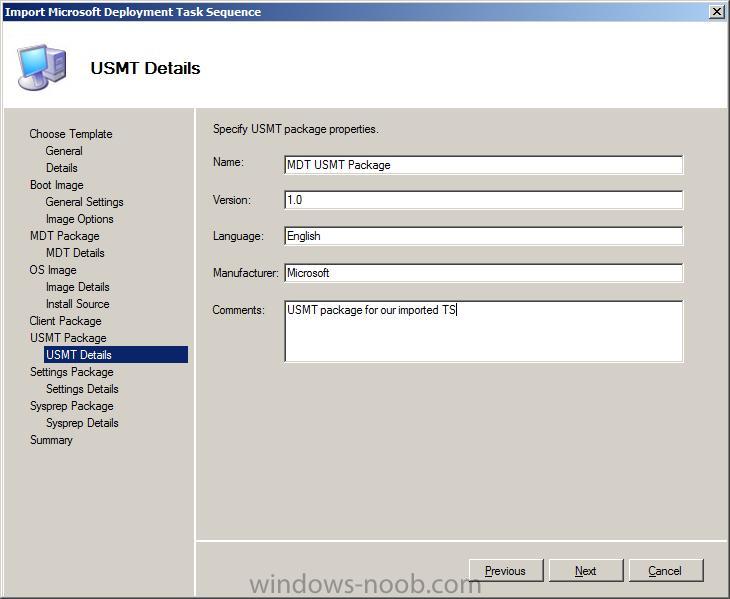This screenshot has height=599, width=730.
Task: Place cursor in Comments text area
Action: (x=484, y=331)
